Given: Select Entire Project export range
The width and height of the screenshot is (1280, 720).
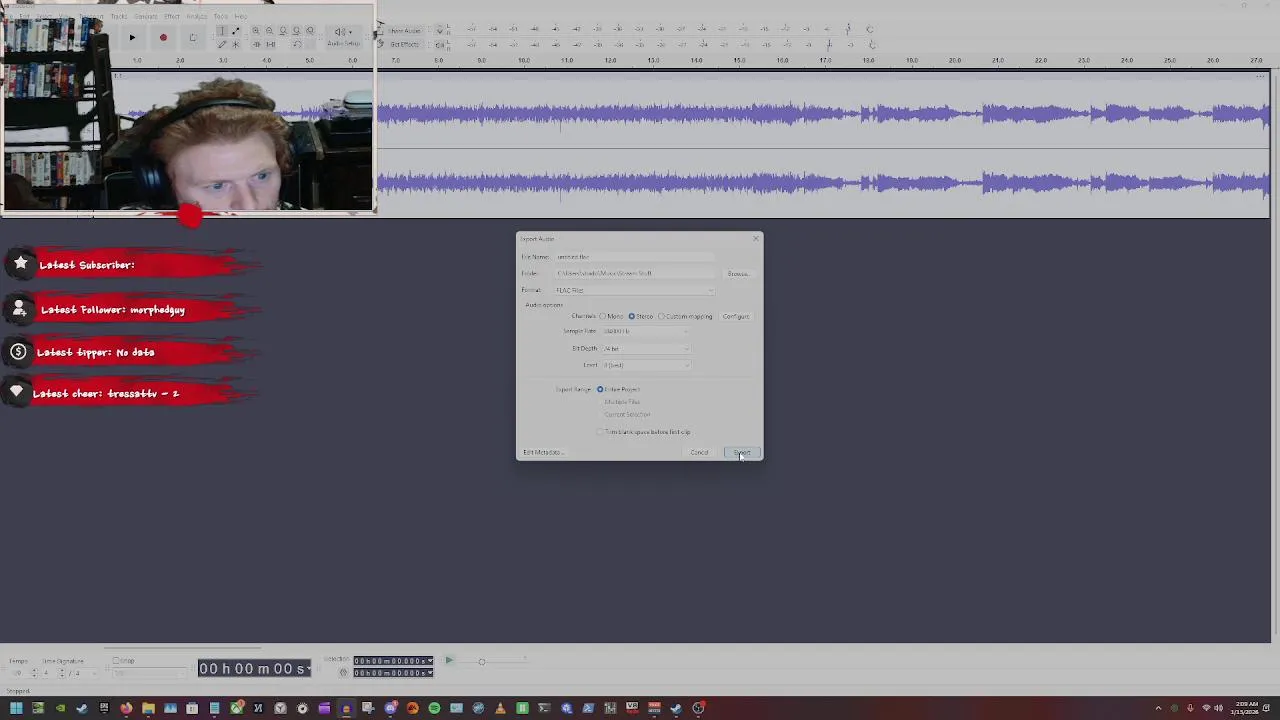Looking at the screenshot, I should [600, 389].
